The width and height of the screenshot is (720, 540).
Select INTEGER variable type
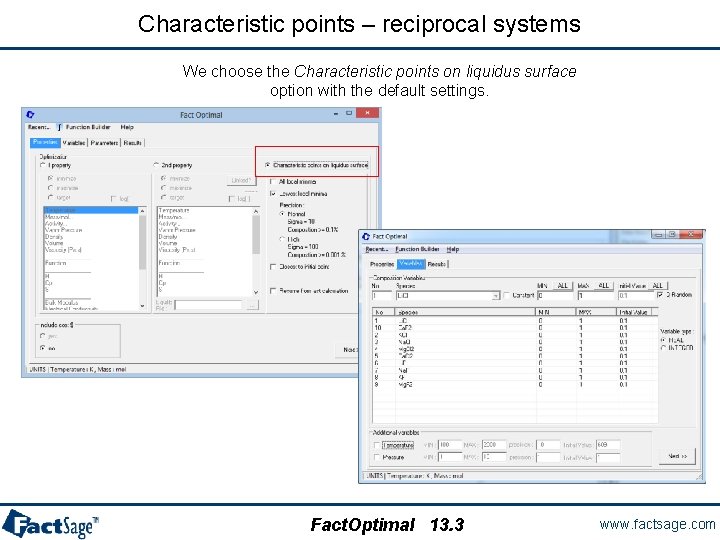[x=663, y=348]
